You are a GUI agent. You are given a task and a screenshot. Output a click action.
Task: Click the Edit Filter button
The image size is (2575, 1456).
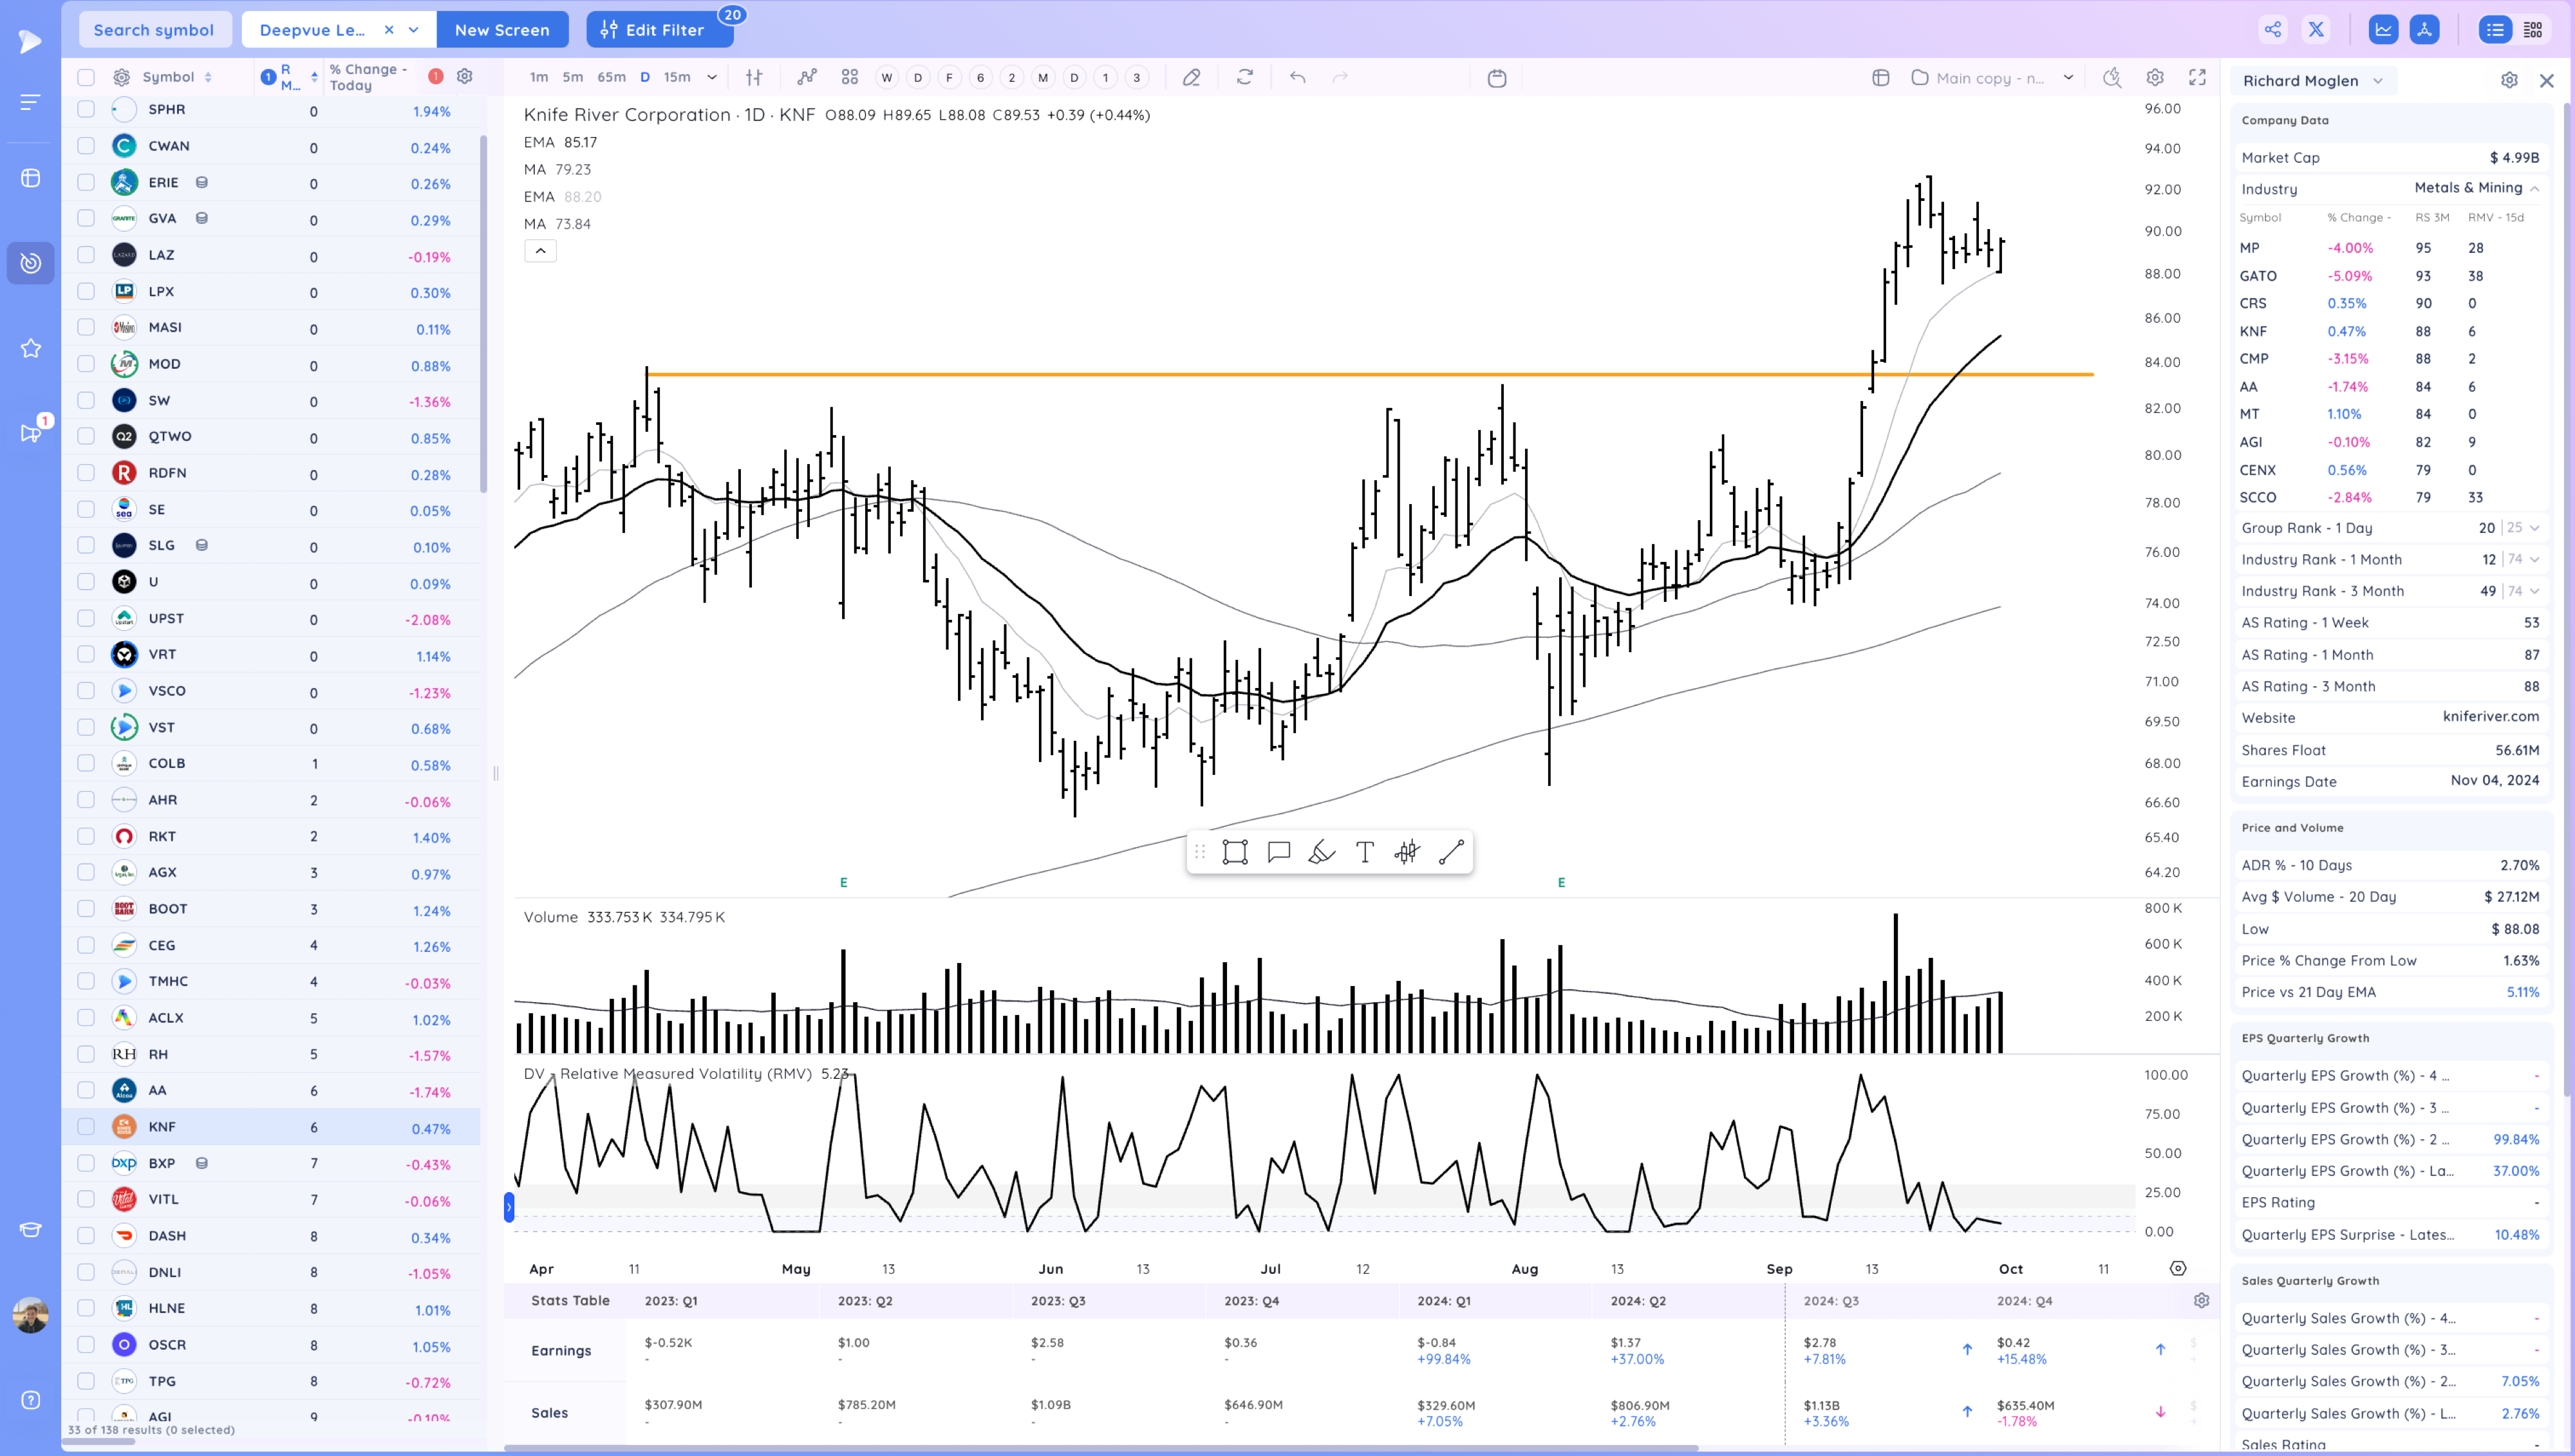point(660,30)
